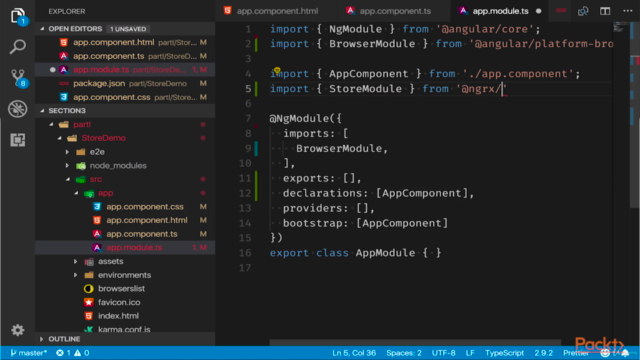Click the errors count in status bar
This screenshot has height=360, width=640.
tap(64, 353)
